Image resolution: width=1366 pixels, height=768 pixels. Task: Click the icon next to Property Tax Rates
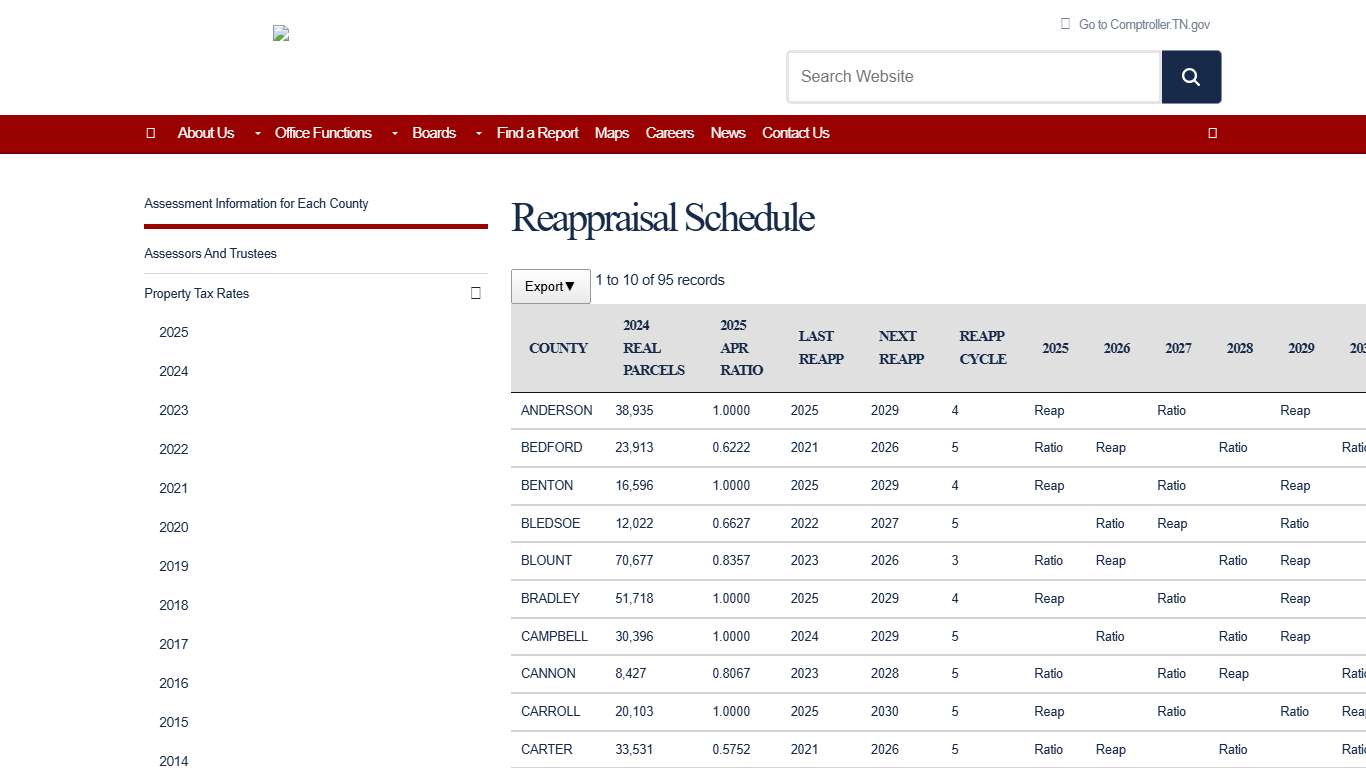tap(475, 293)
